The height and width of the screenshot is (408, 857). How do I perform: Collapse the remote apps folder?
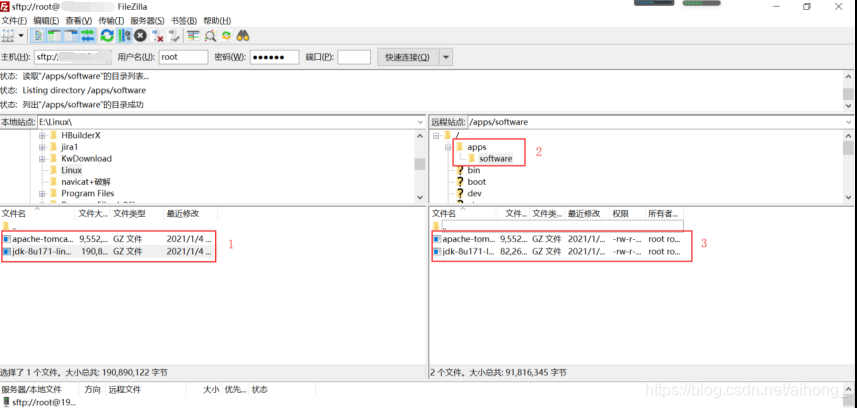click(448, 147)
